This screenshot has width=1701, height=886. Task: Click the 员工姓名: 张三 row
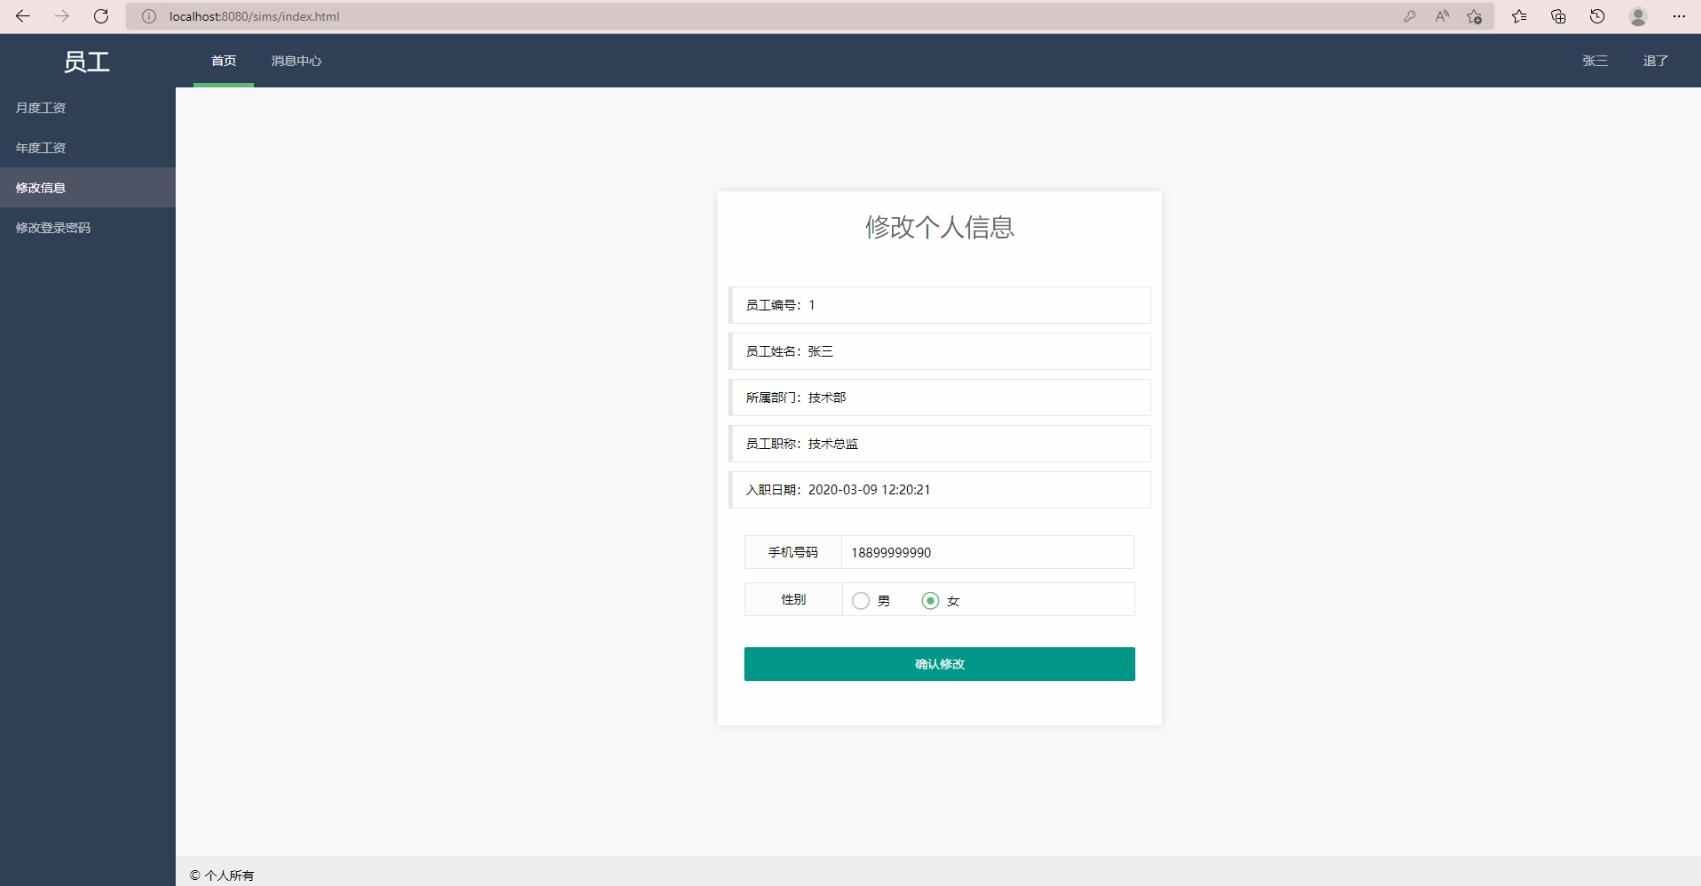click(x=940, y=351)
